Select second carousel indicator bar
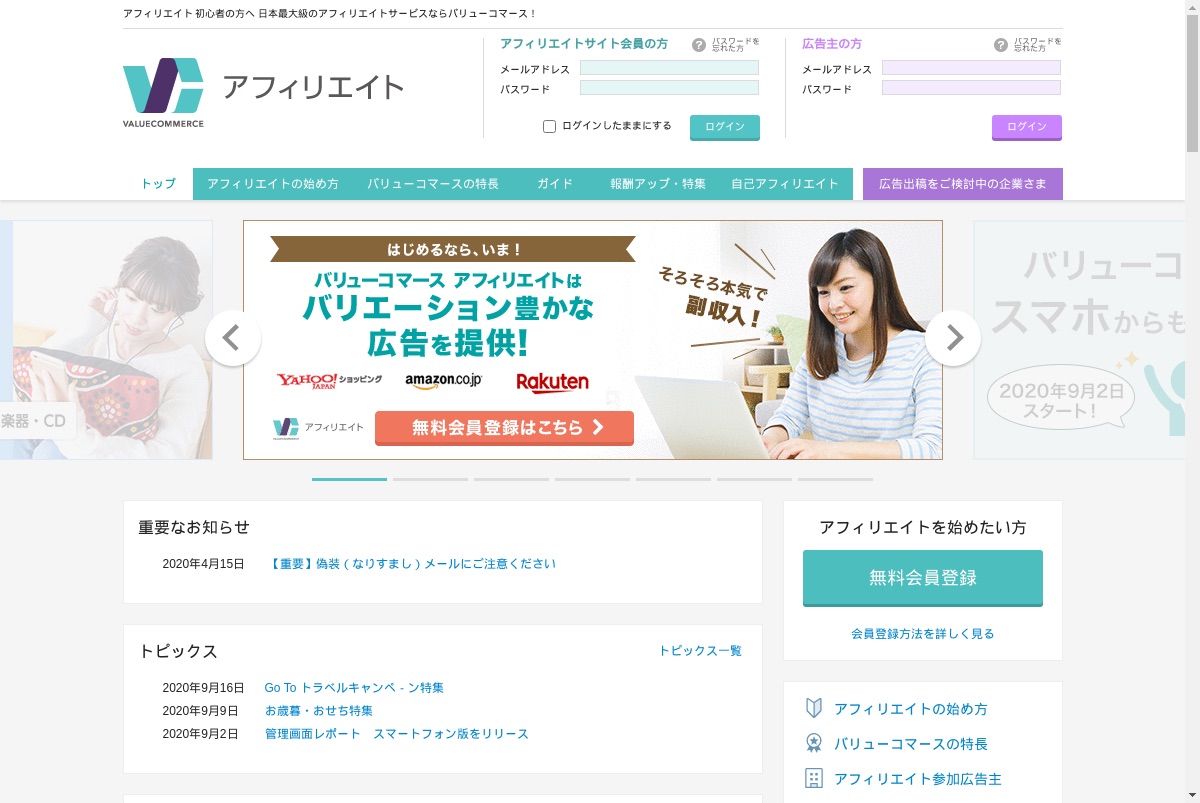This screenshot has height=803, width=1200. pos(430,479)
